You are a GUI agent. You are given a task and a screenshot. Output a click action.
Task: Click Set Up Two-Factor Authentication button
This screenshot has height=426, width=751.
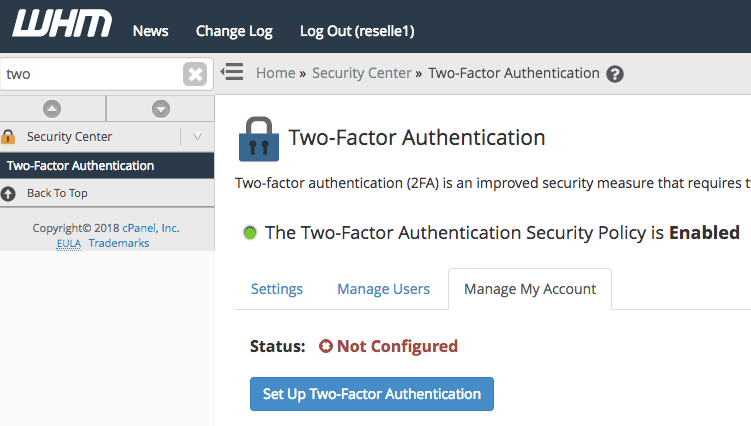click(x=372, y=394)
